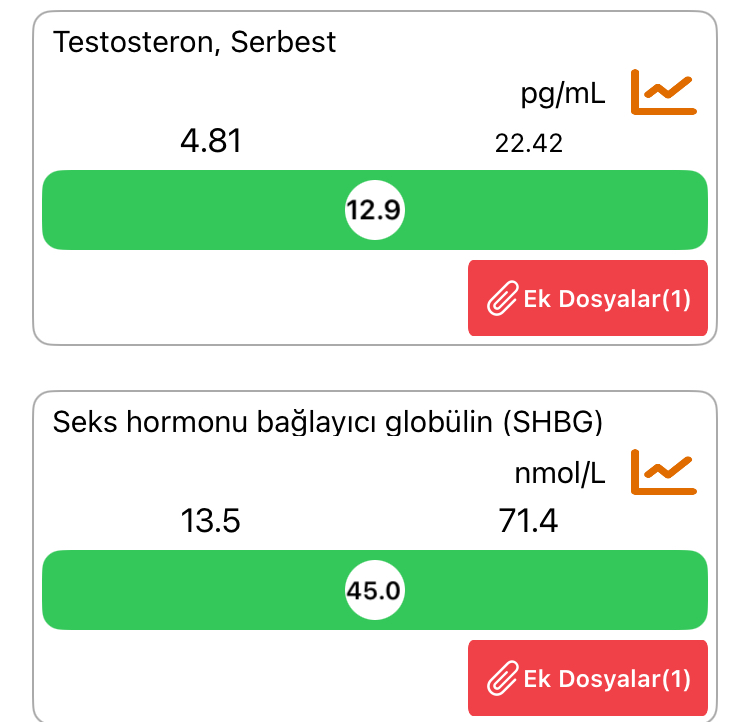Viewport: 750px width, 722px height.
Task: Tap the lower limit value 13.5
Action: click(x=210, y=521)
